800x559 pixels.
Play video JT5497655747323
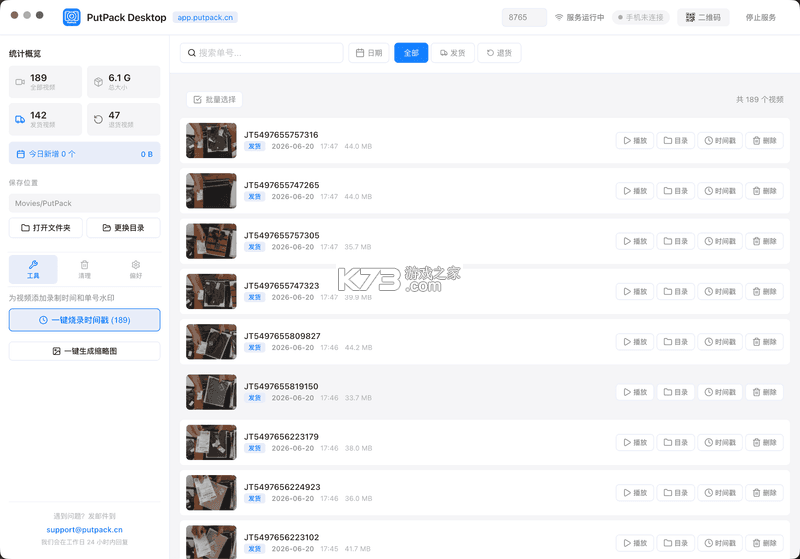635,291
